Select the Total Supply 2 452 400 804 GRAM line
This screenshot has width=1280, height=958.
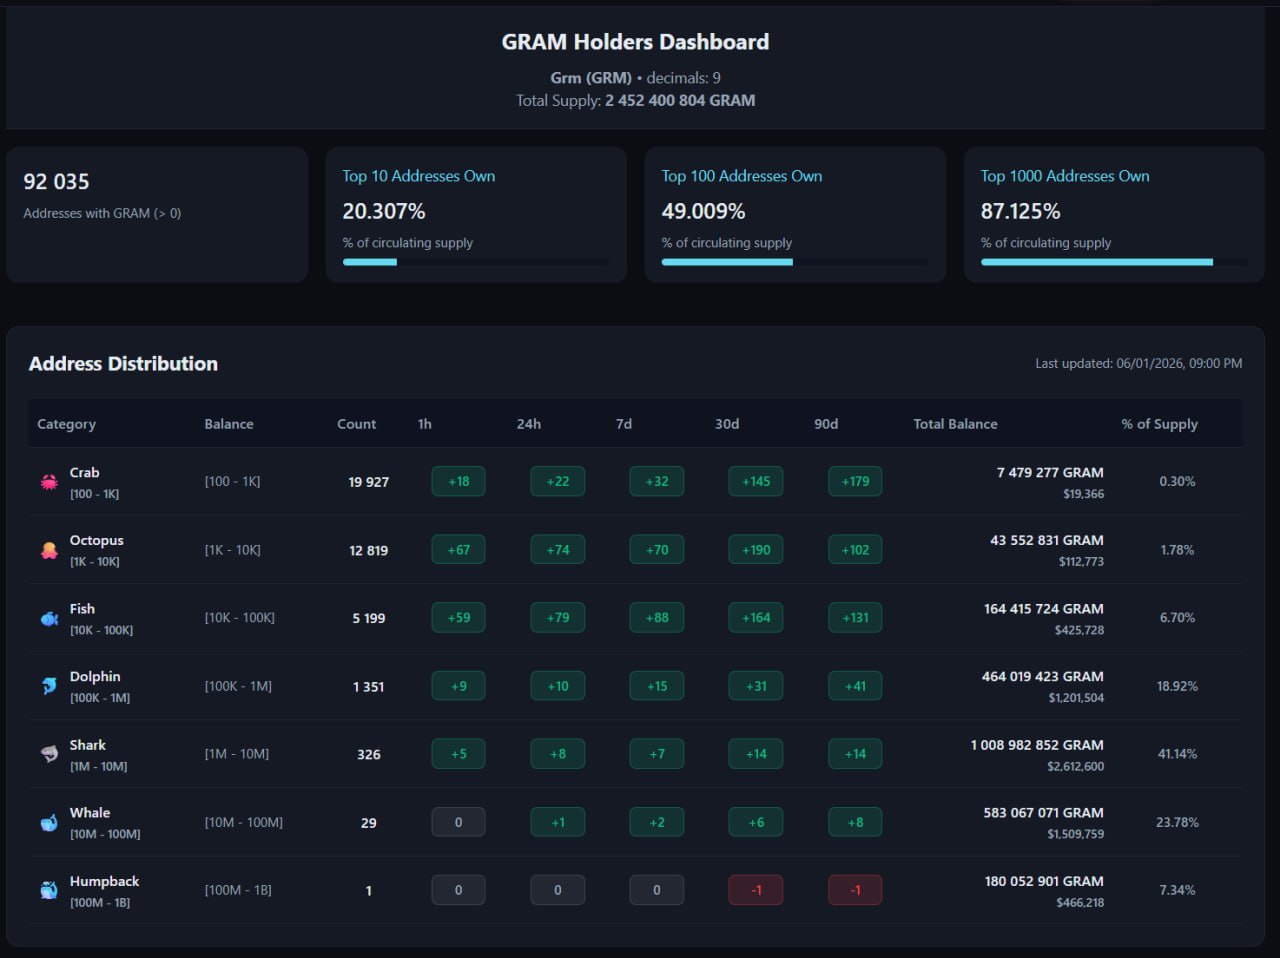pyautogui.click(x=636, y=100)
